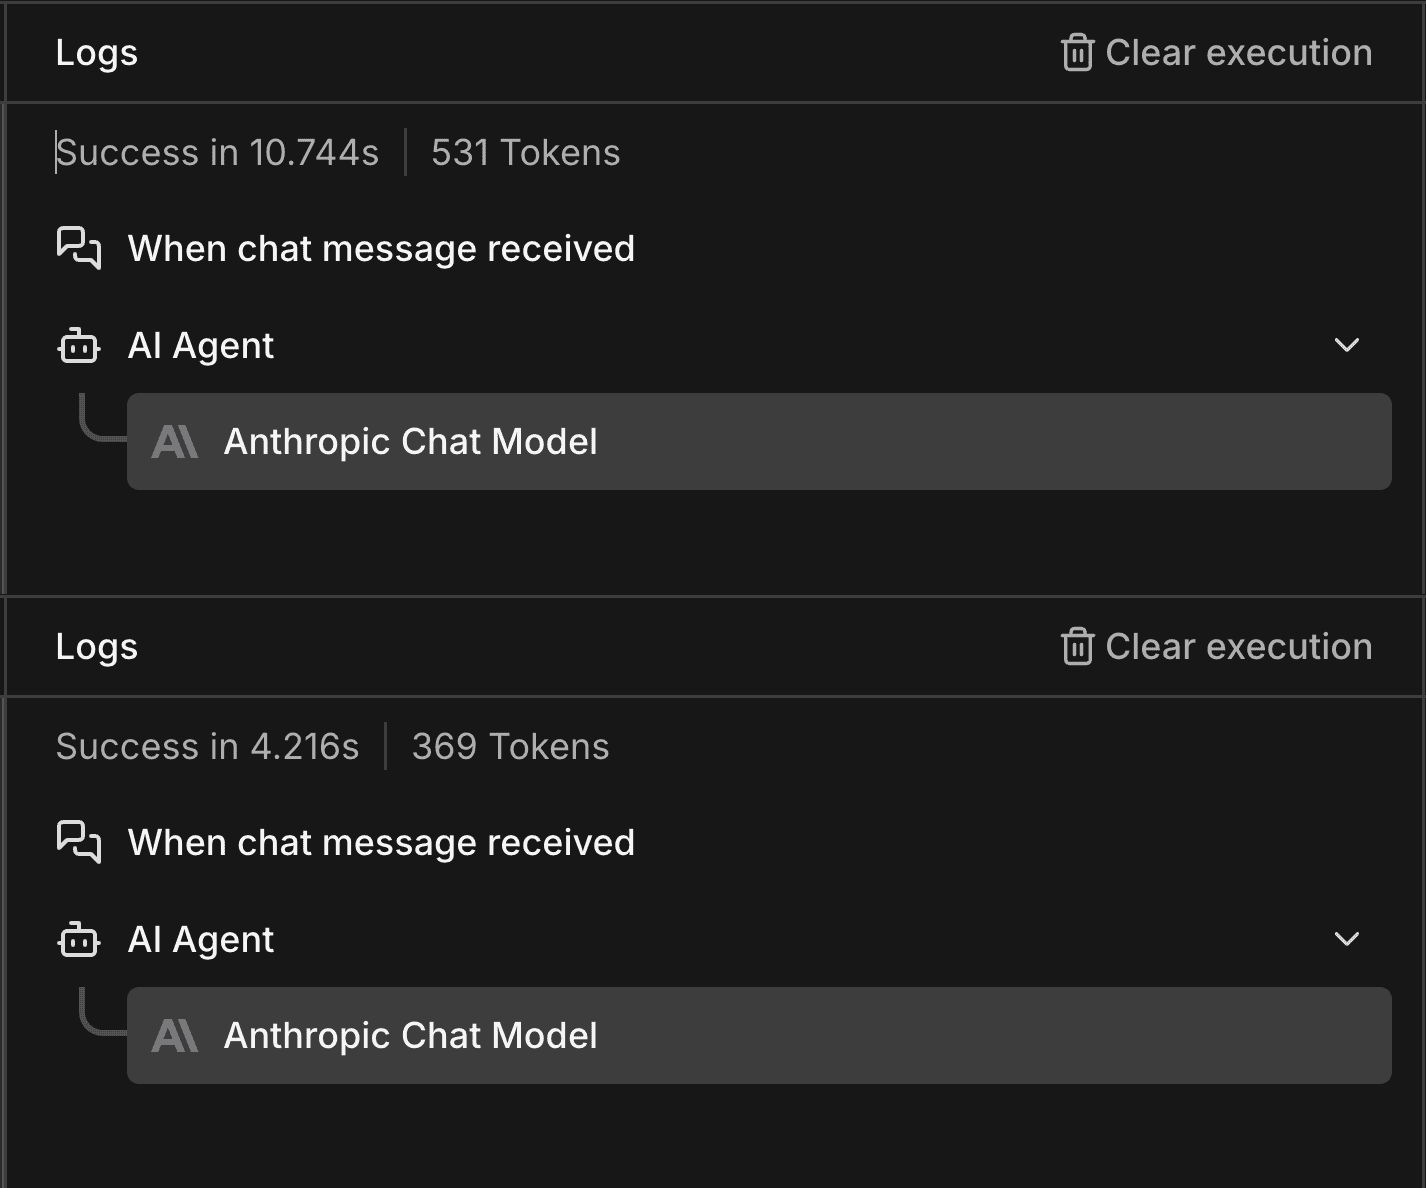Collapse the top AI Agent chevron
1426x1188 pixels.
pos(1347,345)
